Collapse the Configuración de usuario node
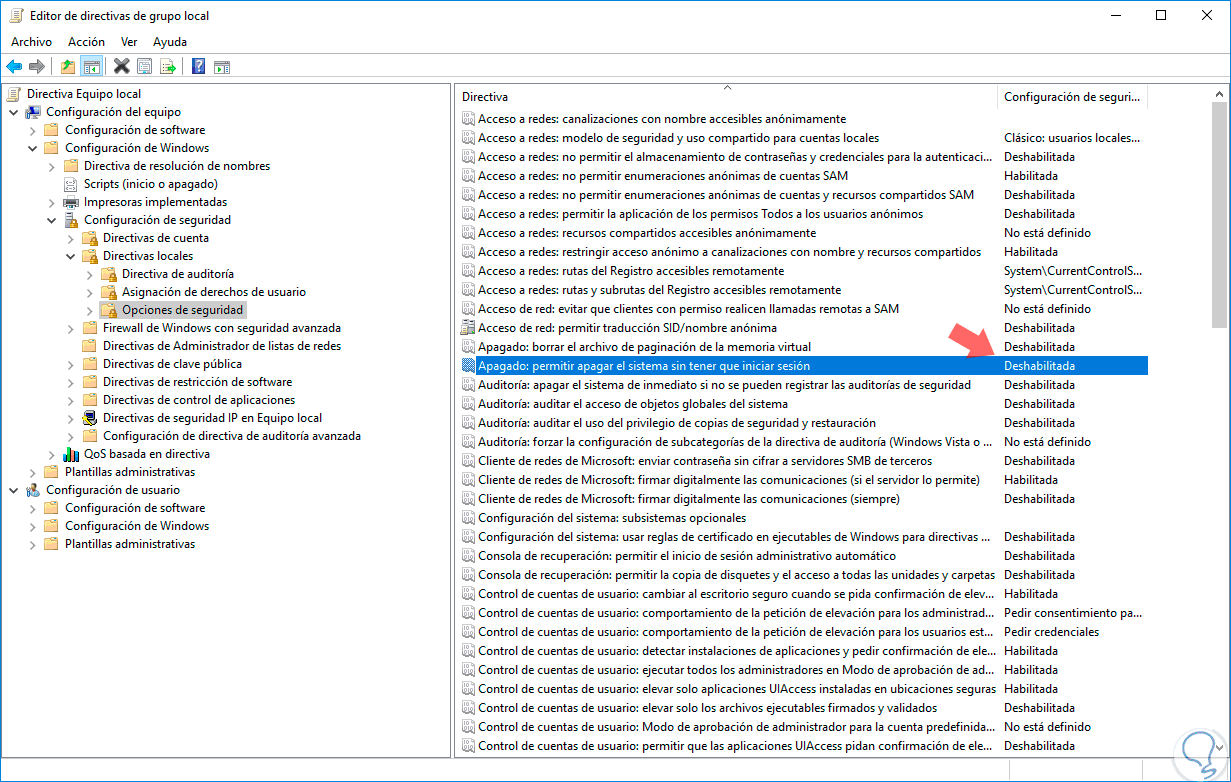This screenshot has height=782, width=1231. tap(13, 490)
